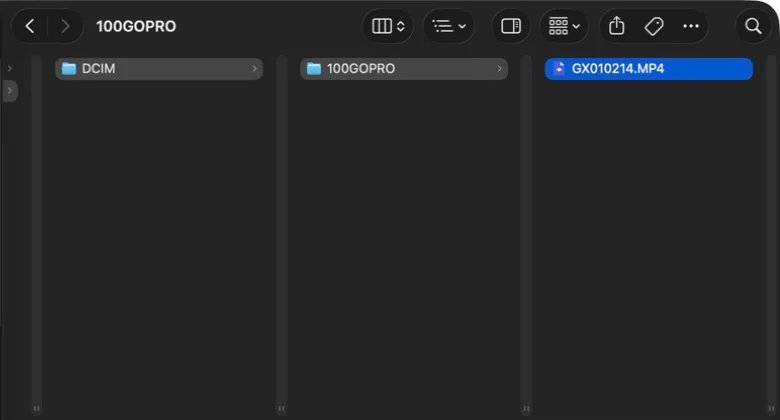Toggle the preview pane
The image size is (780, 420).
(x=511, y=26)
